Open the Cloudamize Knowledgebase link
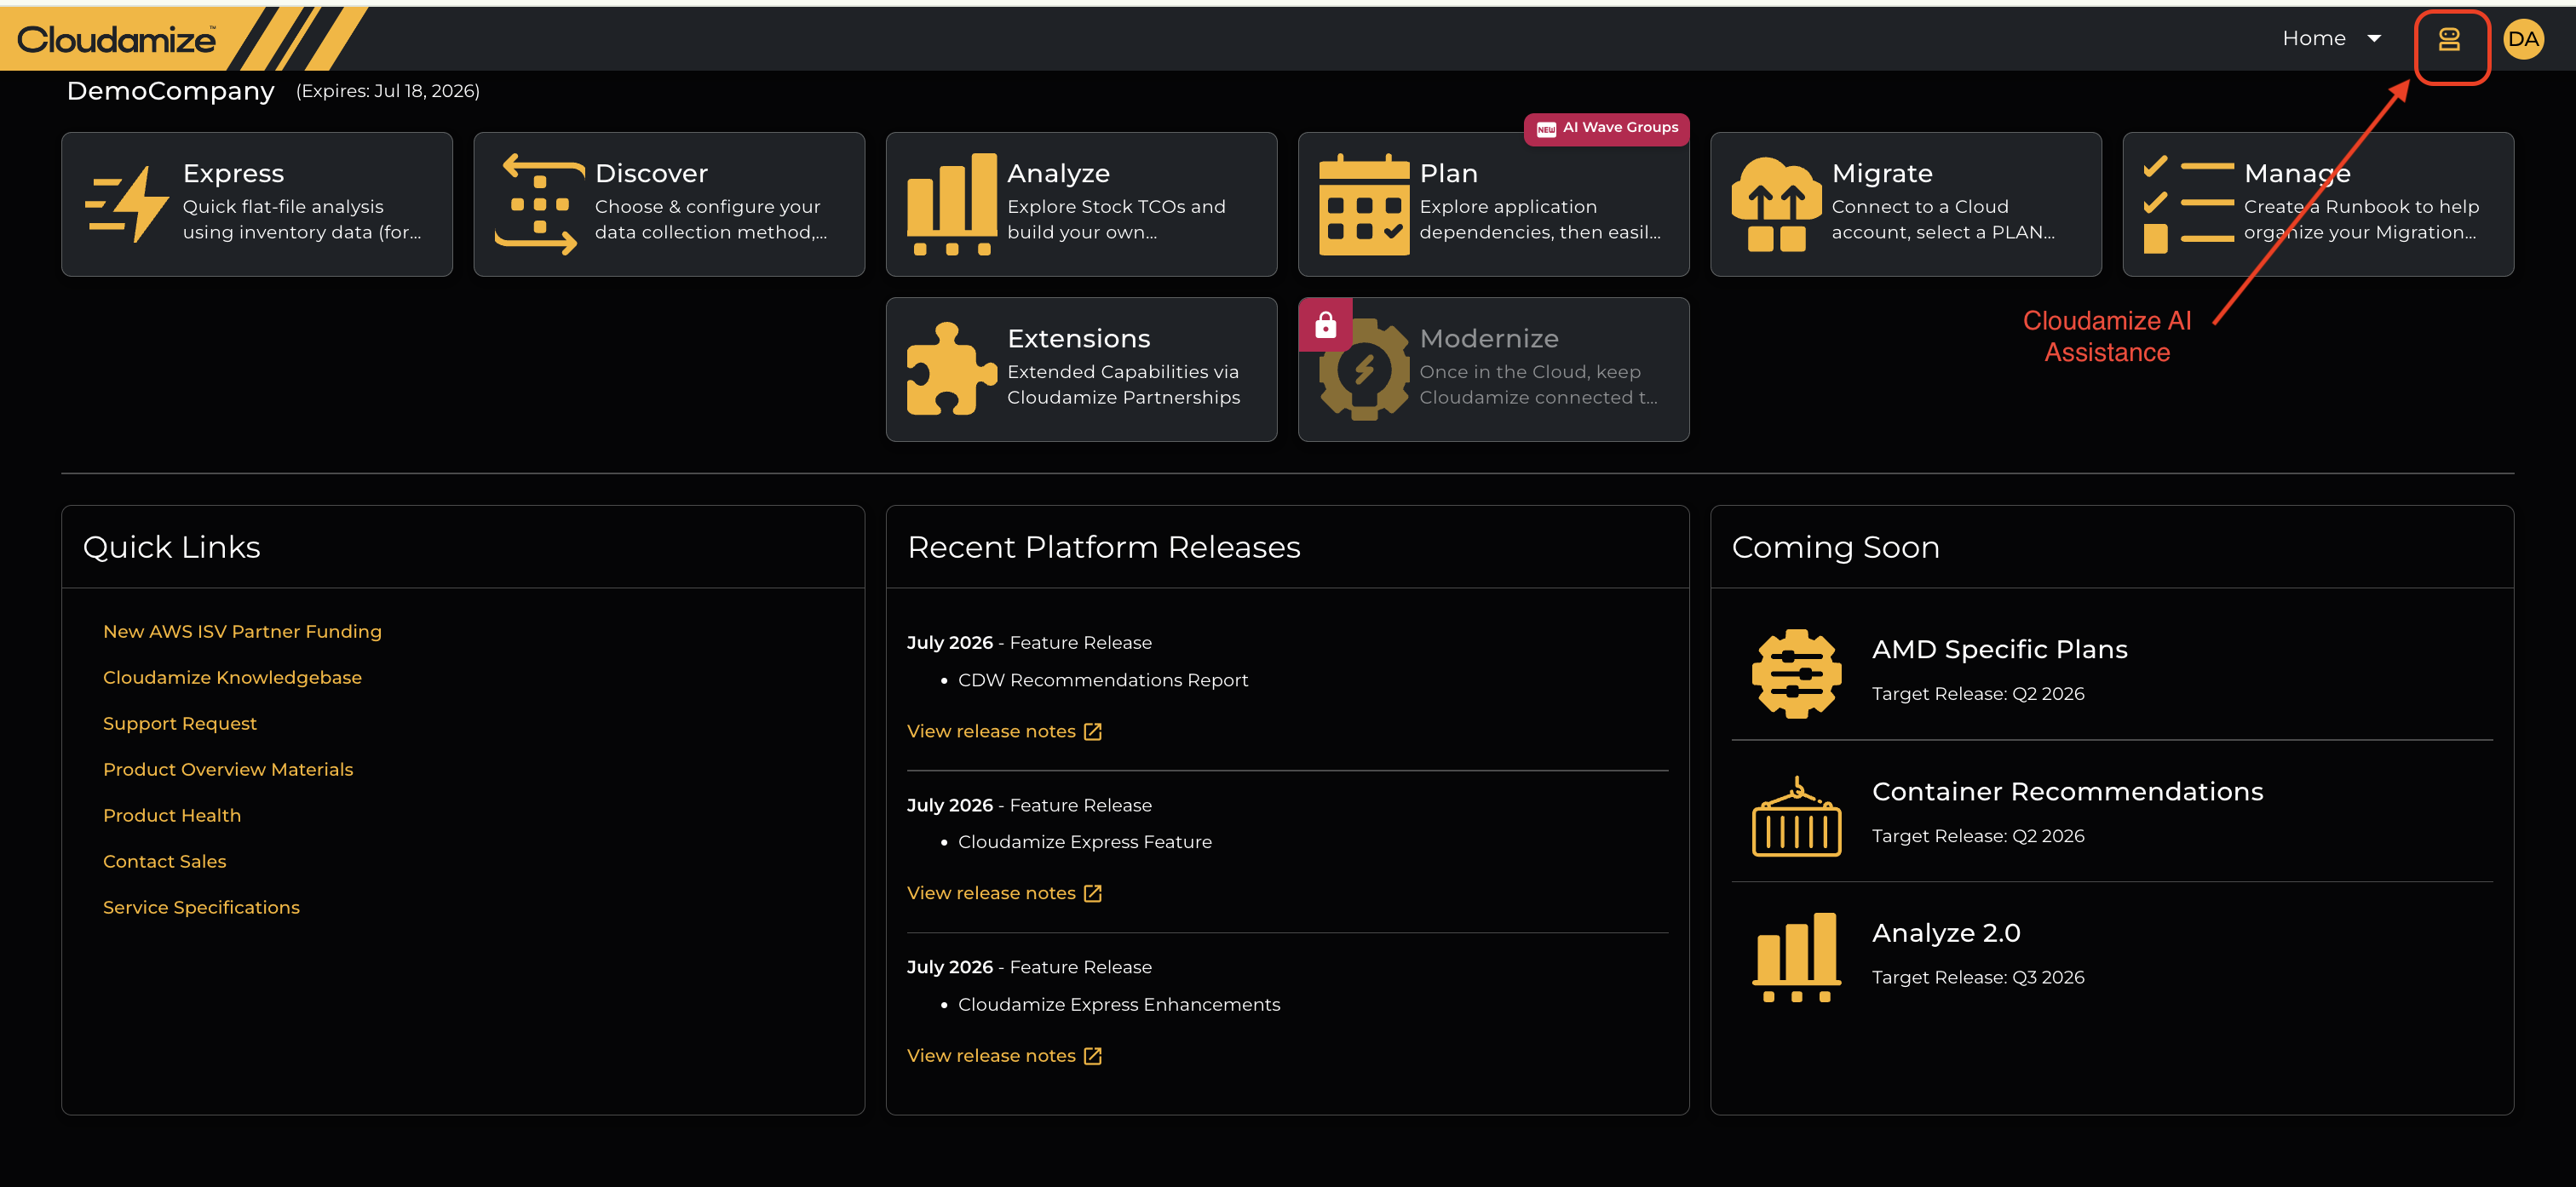 (232, 678)
